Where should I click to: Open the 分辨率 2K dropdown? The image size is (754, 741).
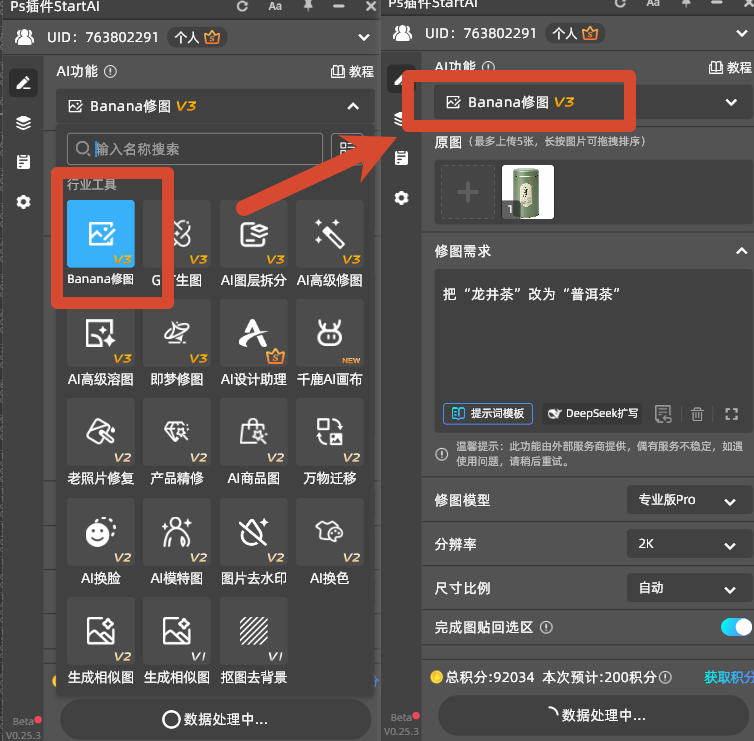tap(690, 544)
